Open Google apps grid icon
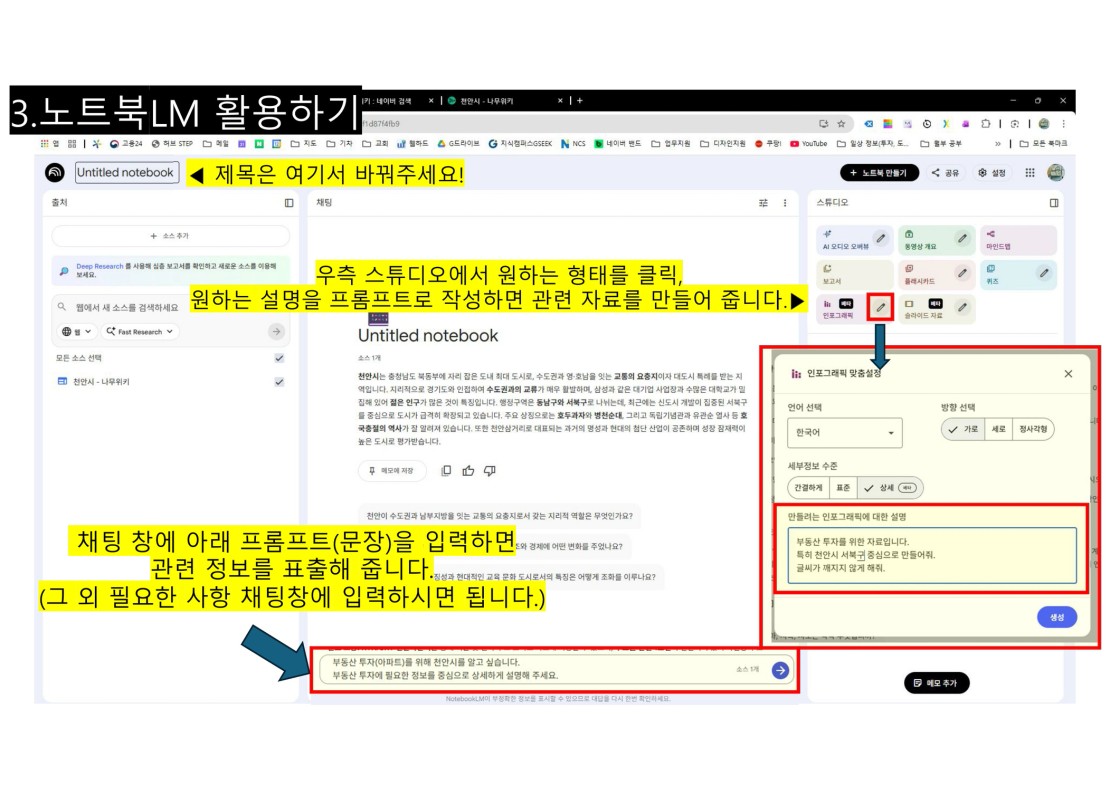Screen dimensions: 1110x785 [x=1030, y=173]
